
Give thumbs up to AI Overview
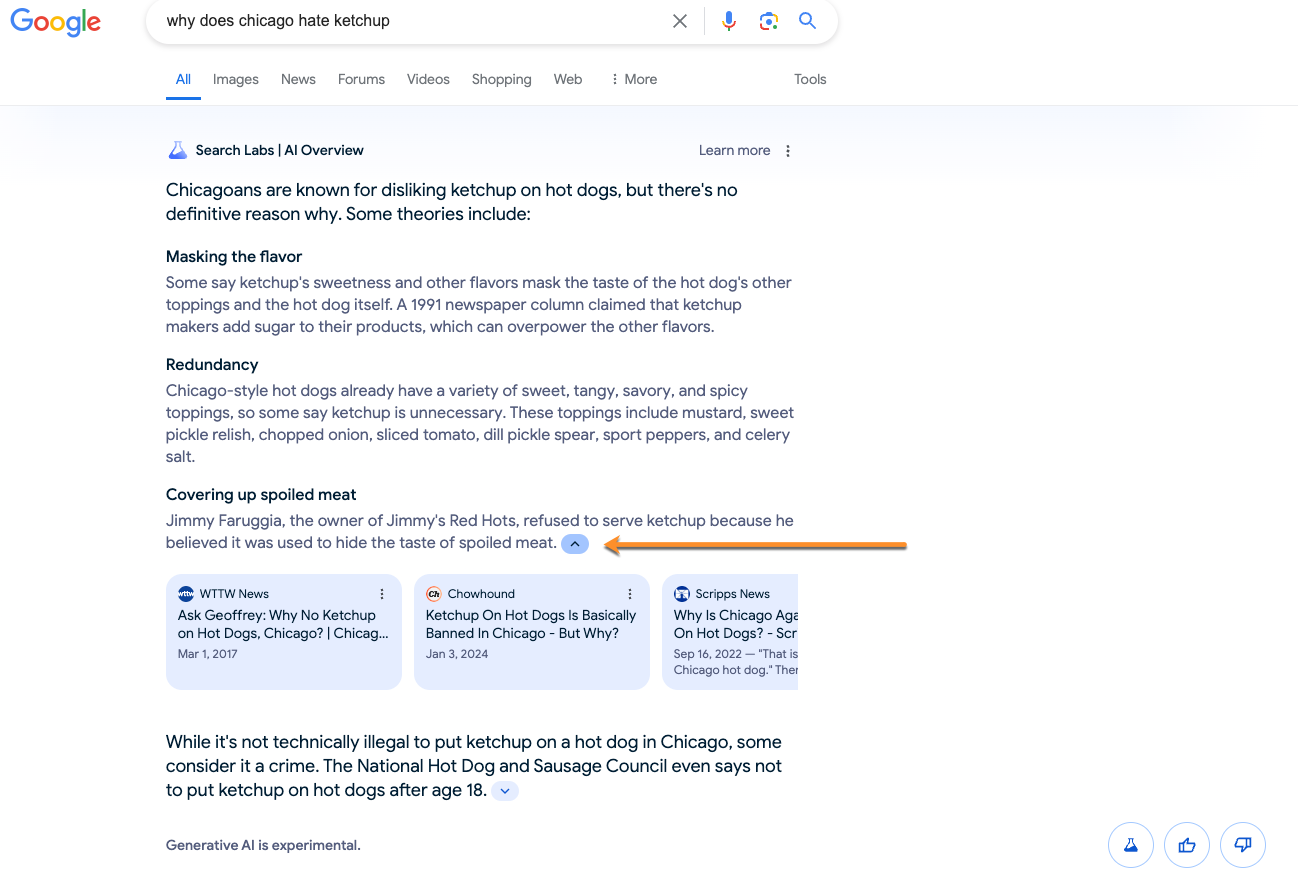click(x=1187, y=846)
